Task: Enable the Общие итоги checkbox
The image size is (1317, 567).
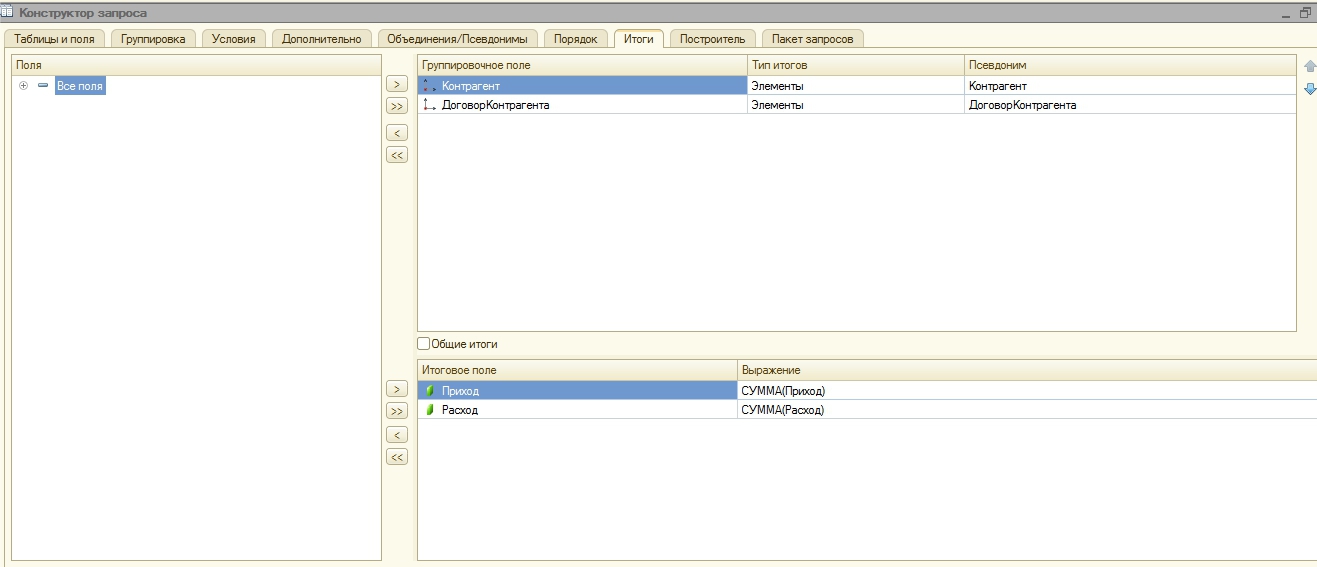Action: [x=424, y=344]
